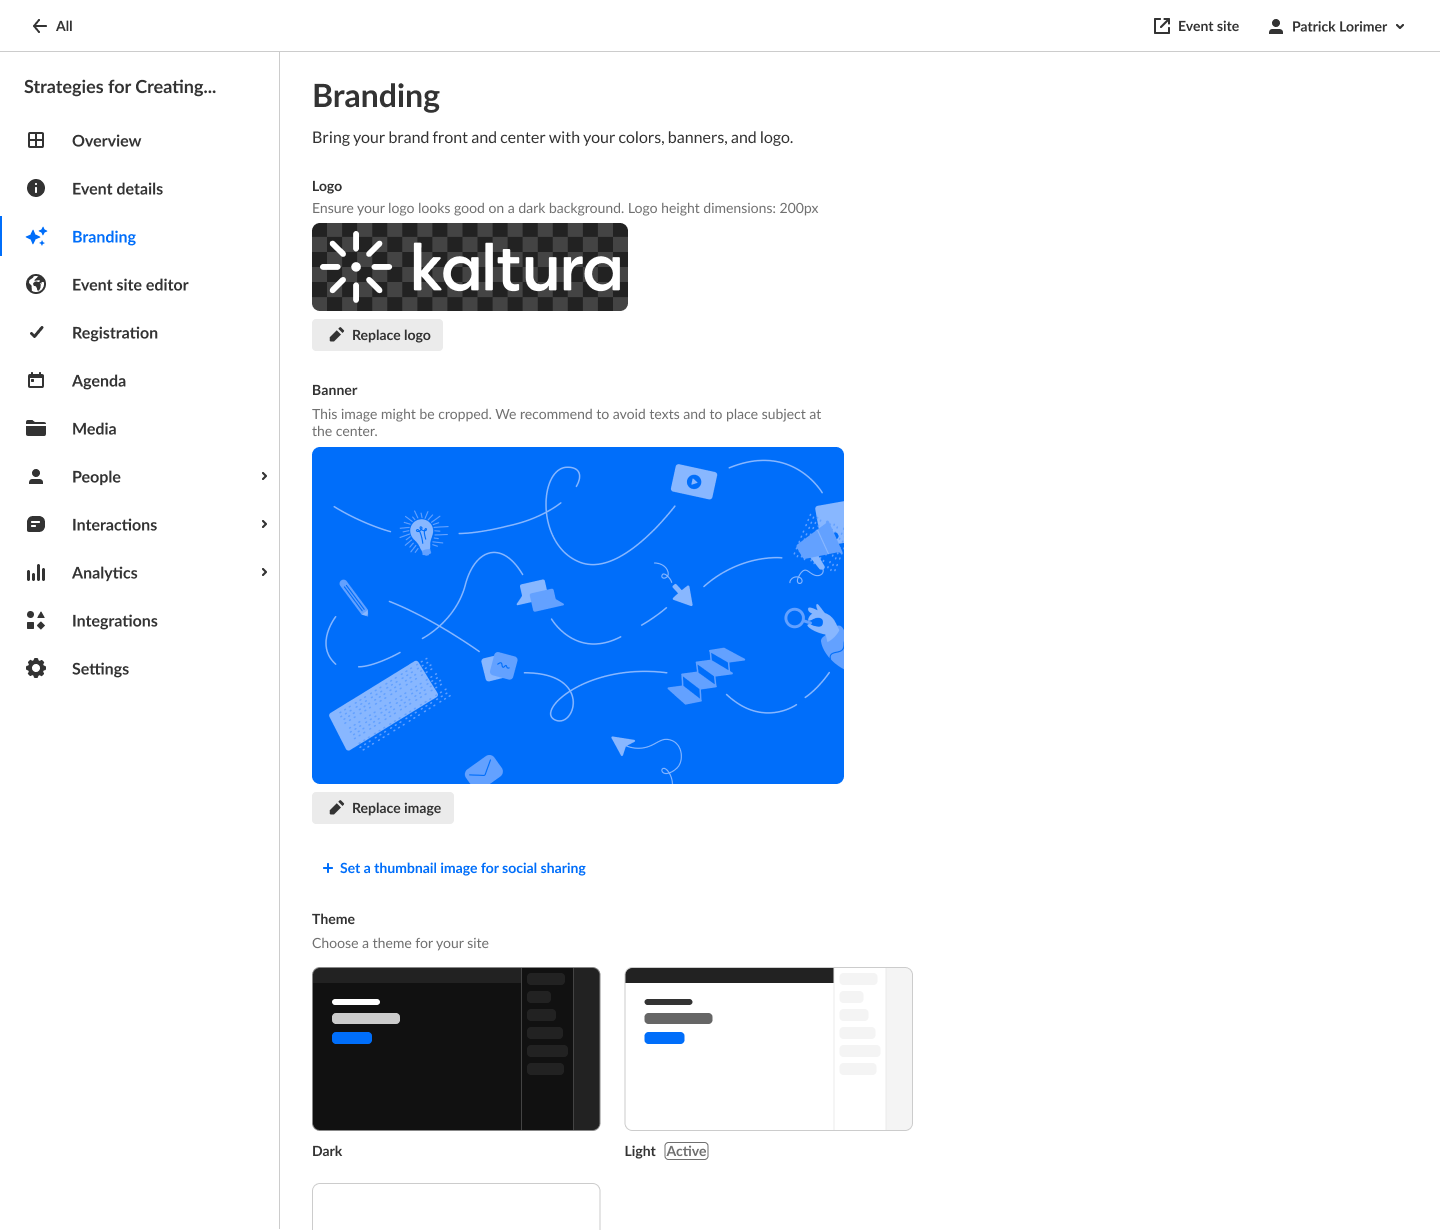Click the Dark theme label

[x=327, y=1151]
